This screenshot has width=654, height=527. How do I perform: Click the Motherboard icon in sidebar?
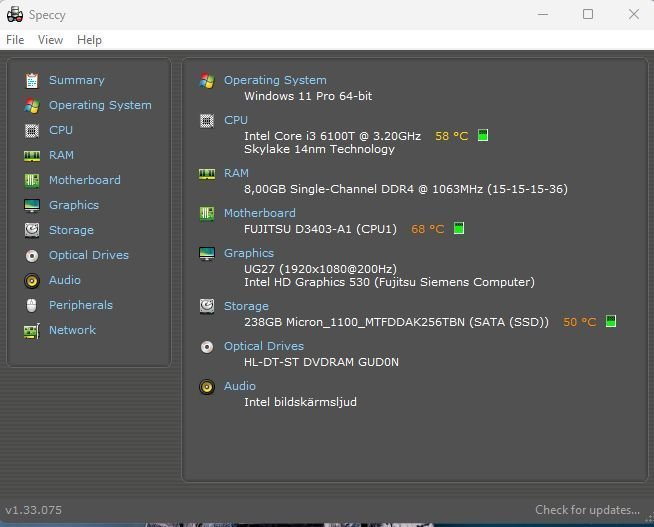32,180
